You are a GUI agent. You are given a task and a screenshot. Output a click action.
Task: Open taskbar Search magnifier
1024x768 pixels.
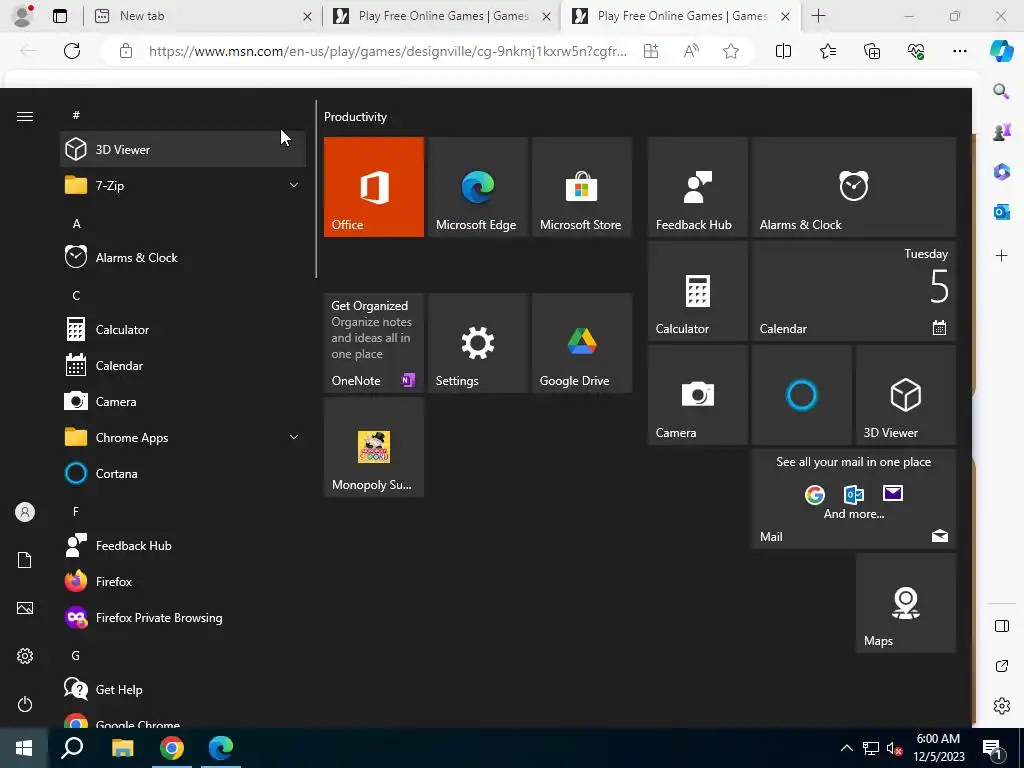click(72, 748)
